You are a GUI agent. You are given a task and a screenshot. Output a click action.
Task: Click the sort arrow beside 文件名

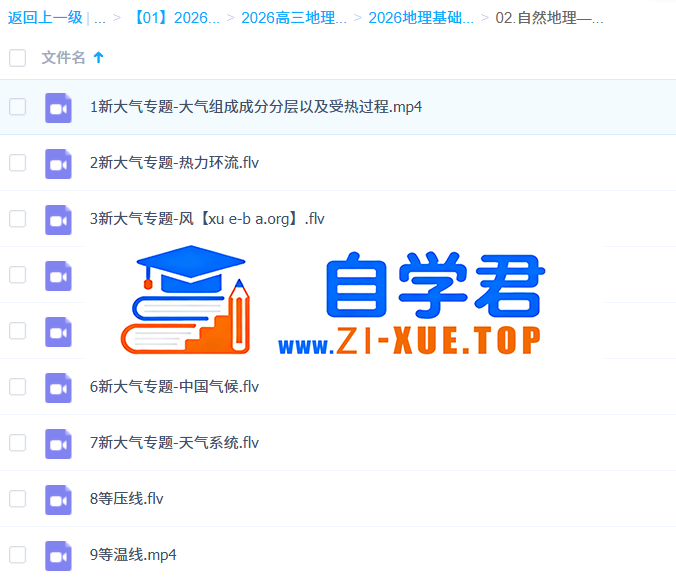click(98, 57)
